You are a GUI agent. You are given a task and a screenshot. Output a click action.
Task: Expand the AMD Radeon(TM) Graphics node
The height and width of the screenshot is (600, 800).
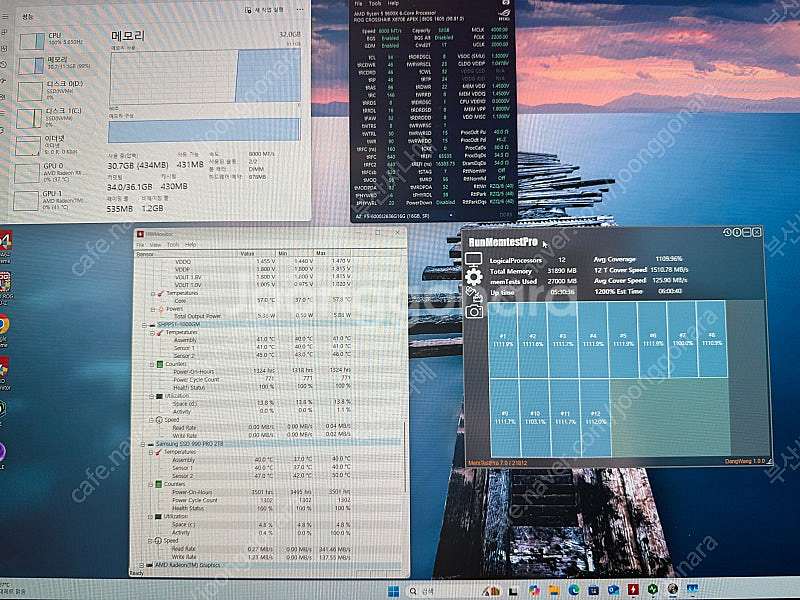click(x=142, y=565)
